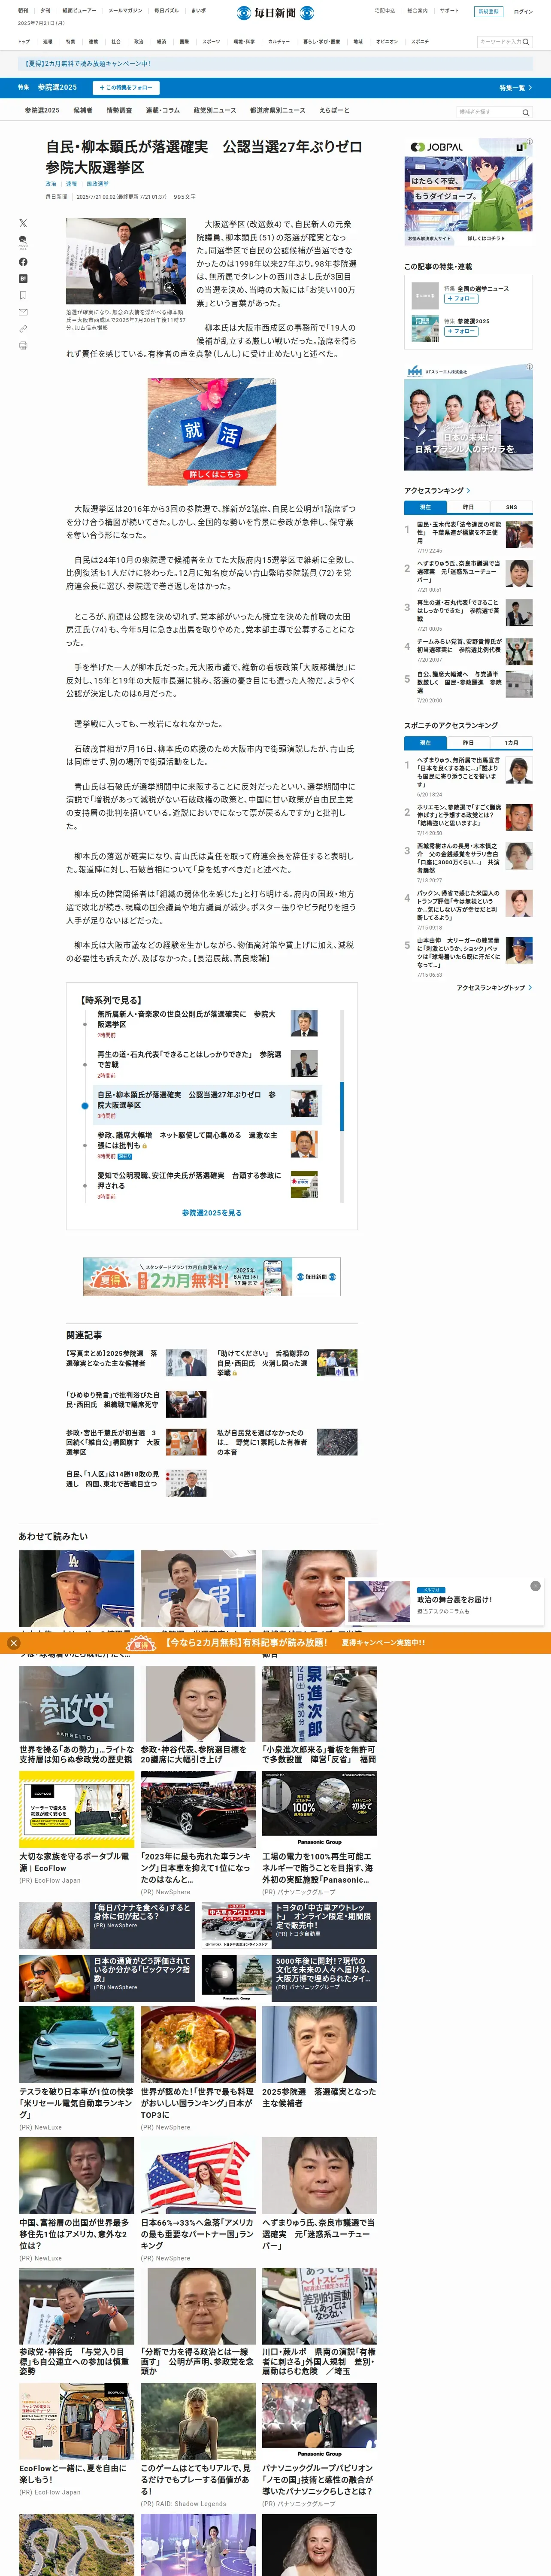Select 昨日 tab in スポニチ ranking
551x2576 pixels.
click(x=468, y=743)
